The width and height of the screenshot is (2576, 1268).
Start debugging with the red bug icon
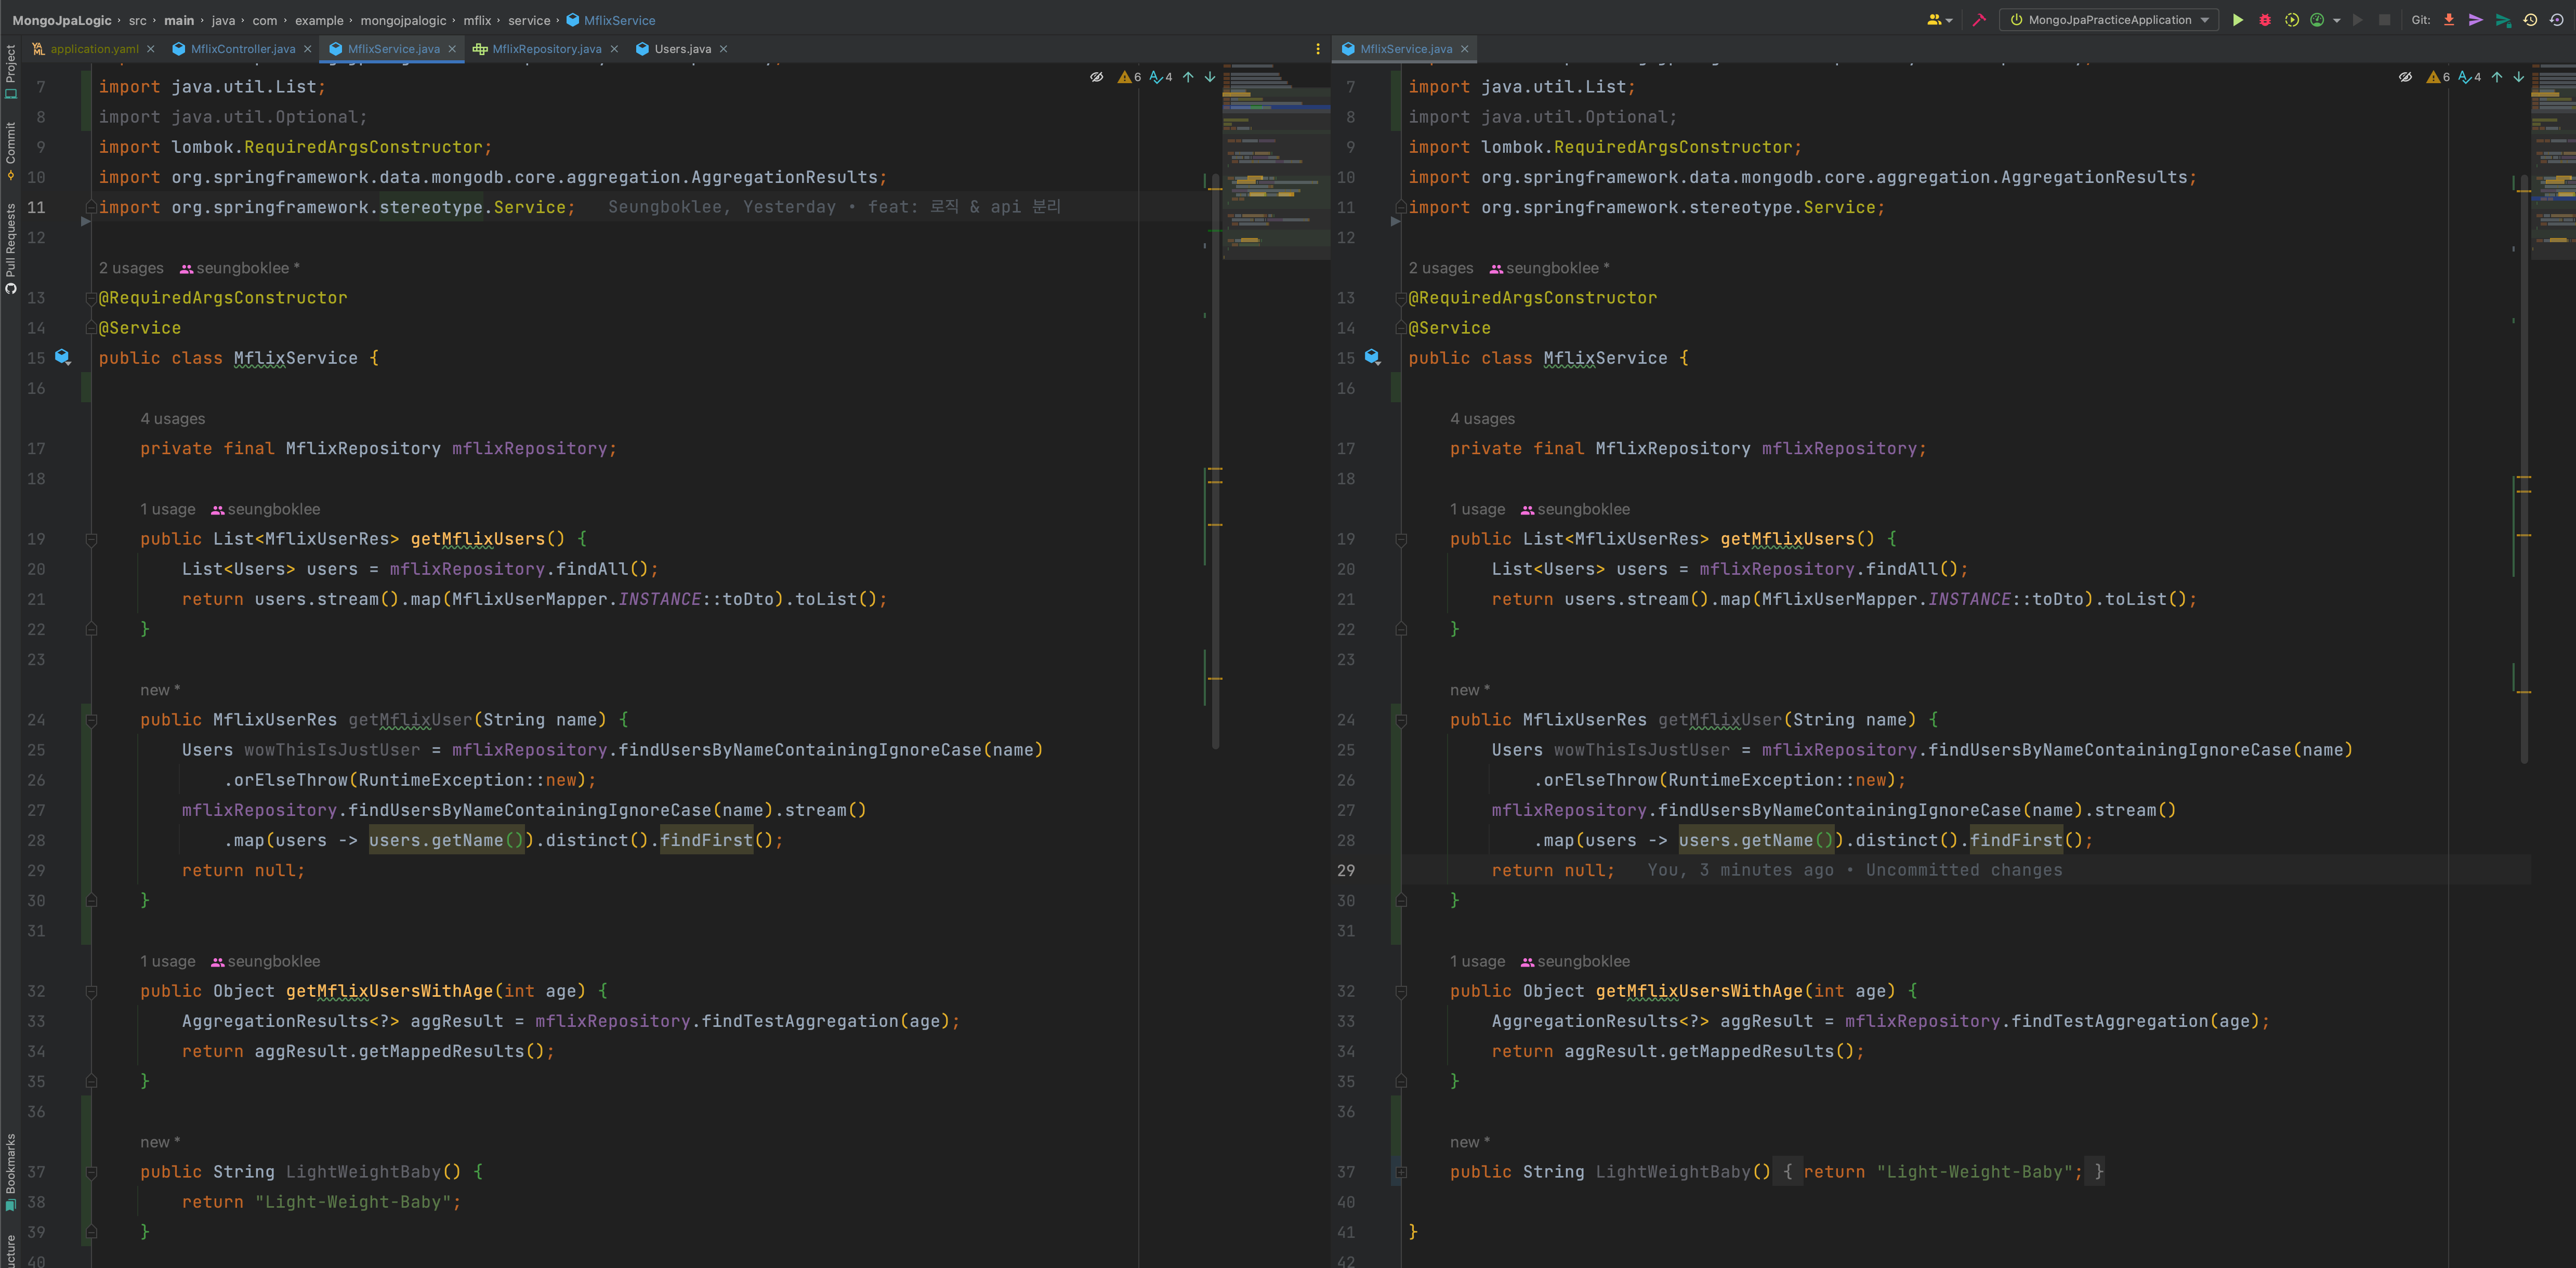2265,20
